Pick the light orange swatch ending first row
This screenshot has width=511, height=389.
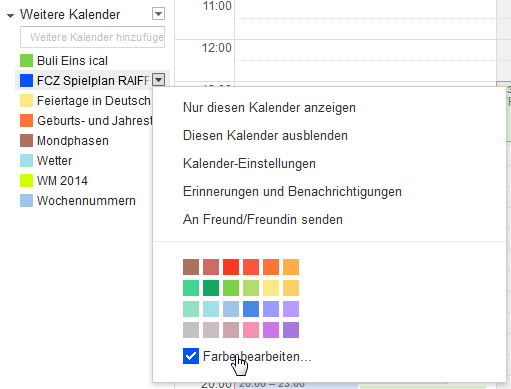point(291,267)
